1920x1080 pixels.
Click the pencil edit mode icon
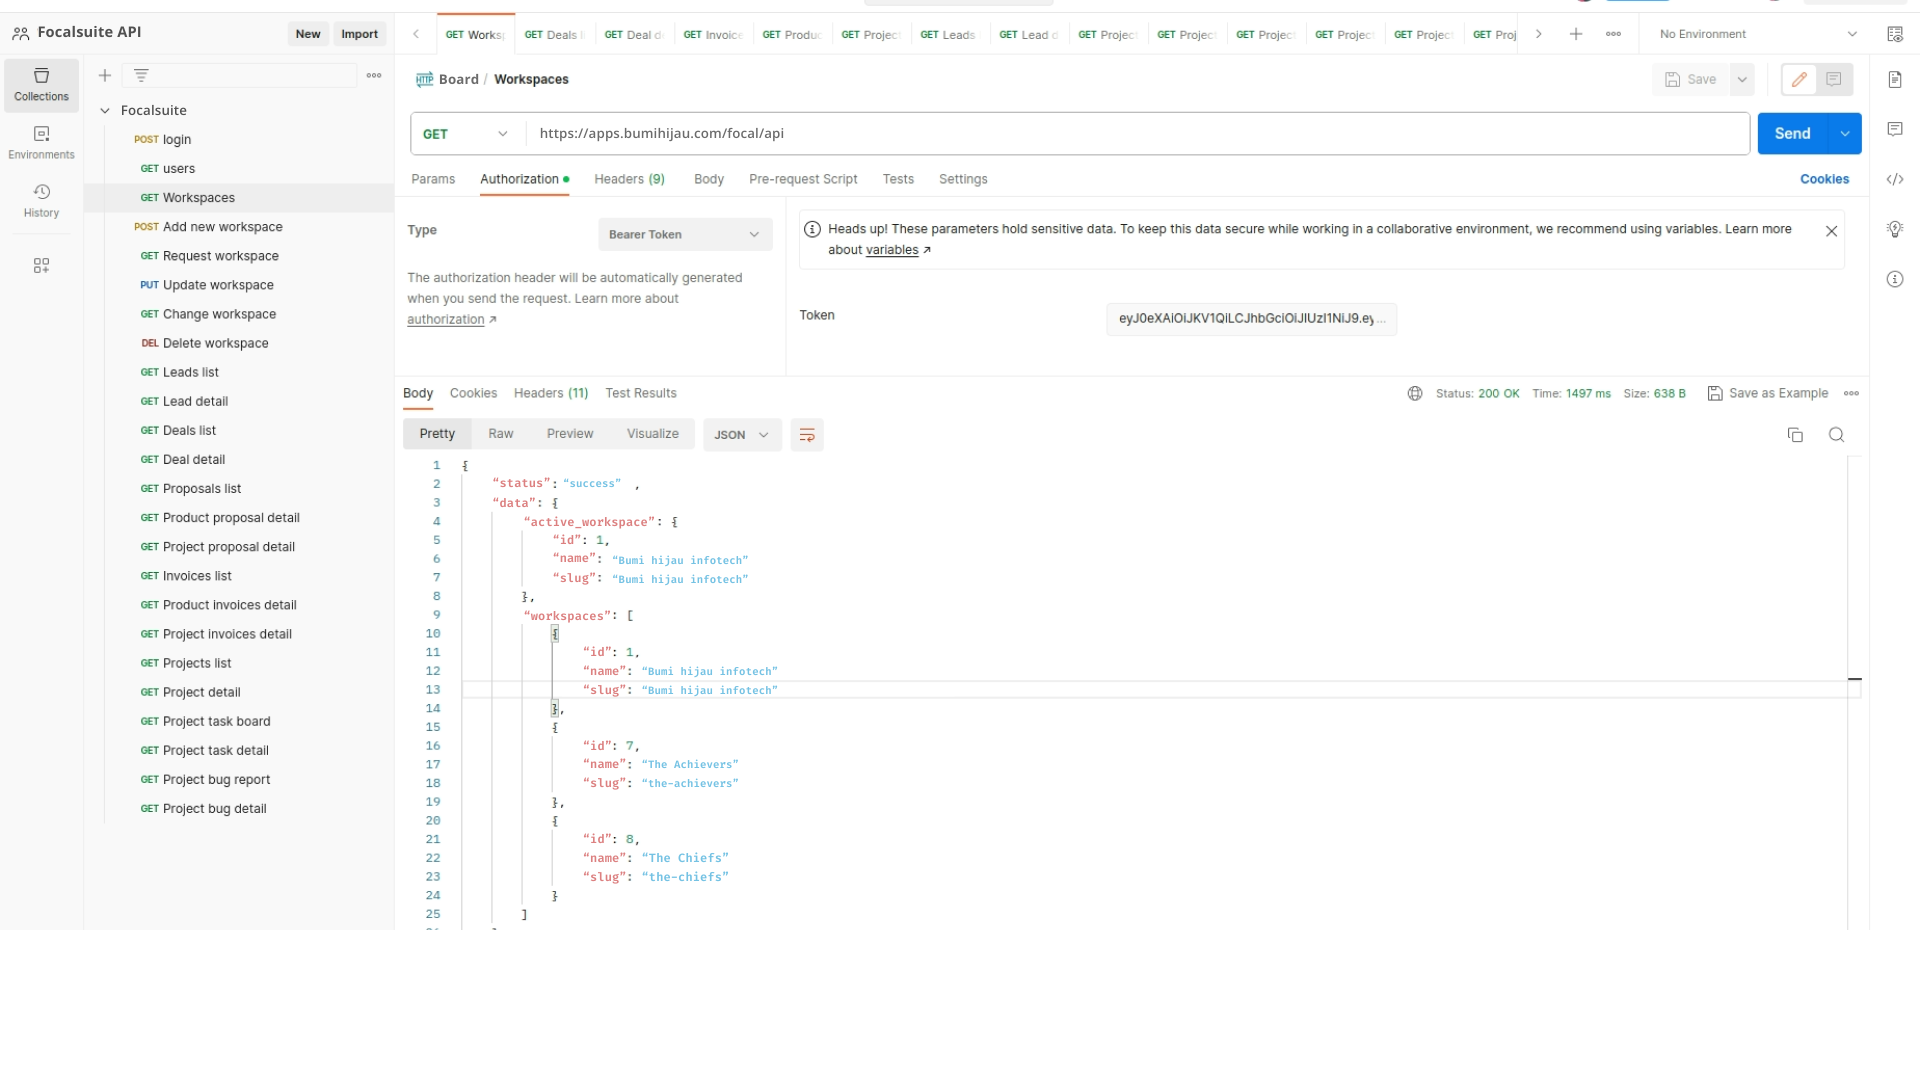point(1799,79)
